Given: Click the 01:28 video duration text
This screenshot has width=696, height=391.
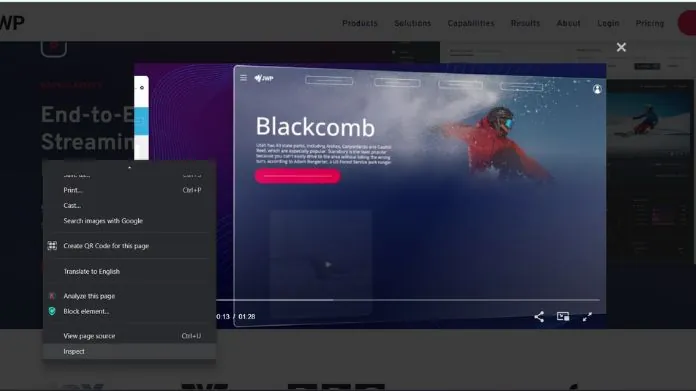Looking at the screenshot, I should tap(247, 316).
